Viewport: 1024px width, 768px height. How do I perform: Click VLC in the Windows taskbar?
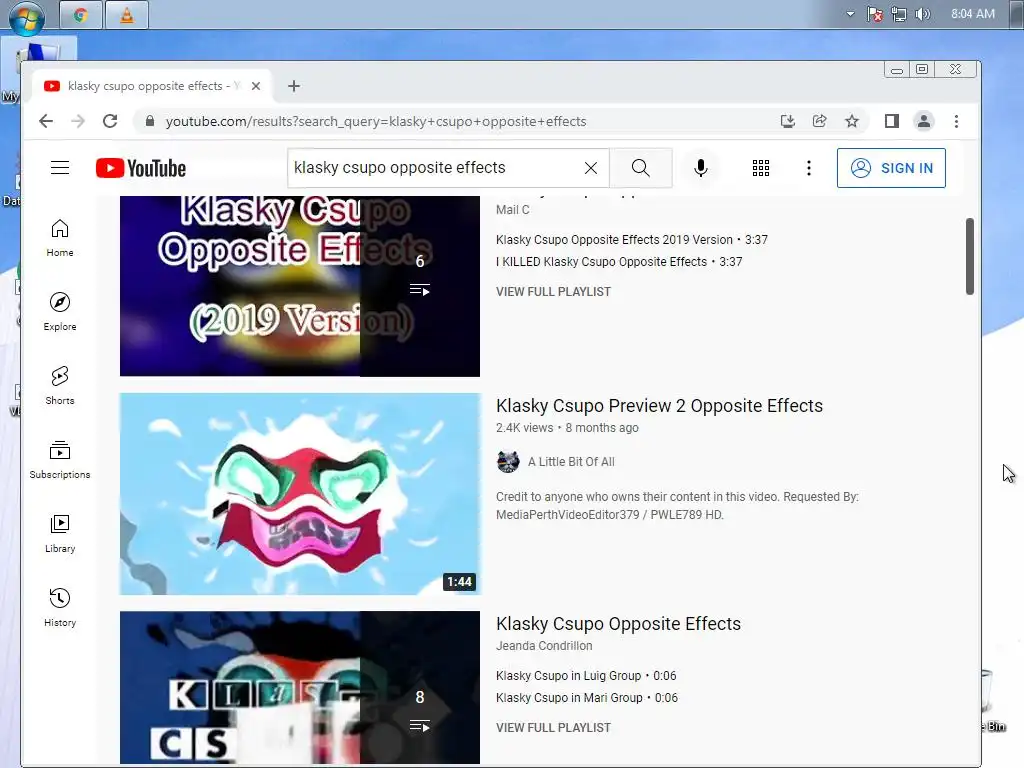pyautogui.click(x=127, y=15)
